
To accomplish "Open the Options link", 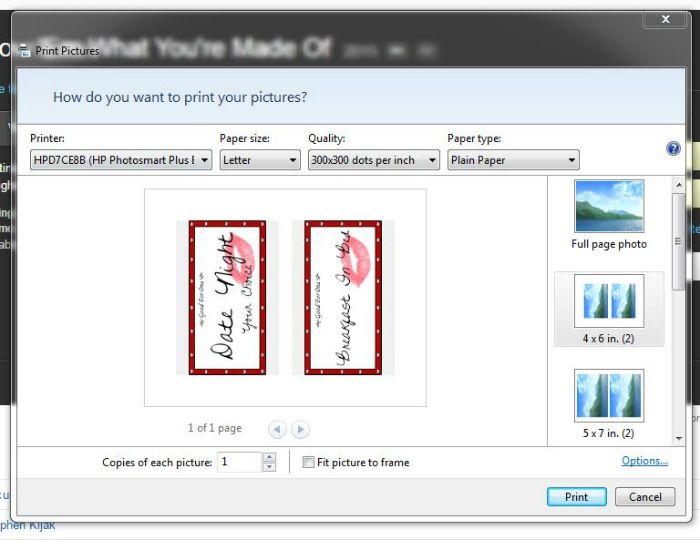I will [x=645, y=461].
